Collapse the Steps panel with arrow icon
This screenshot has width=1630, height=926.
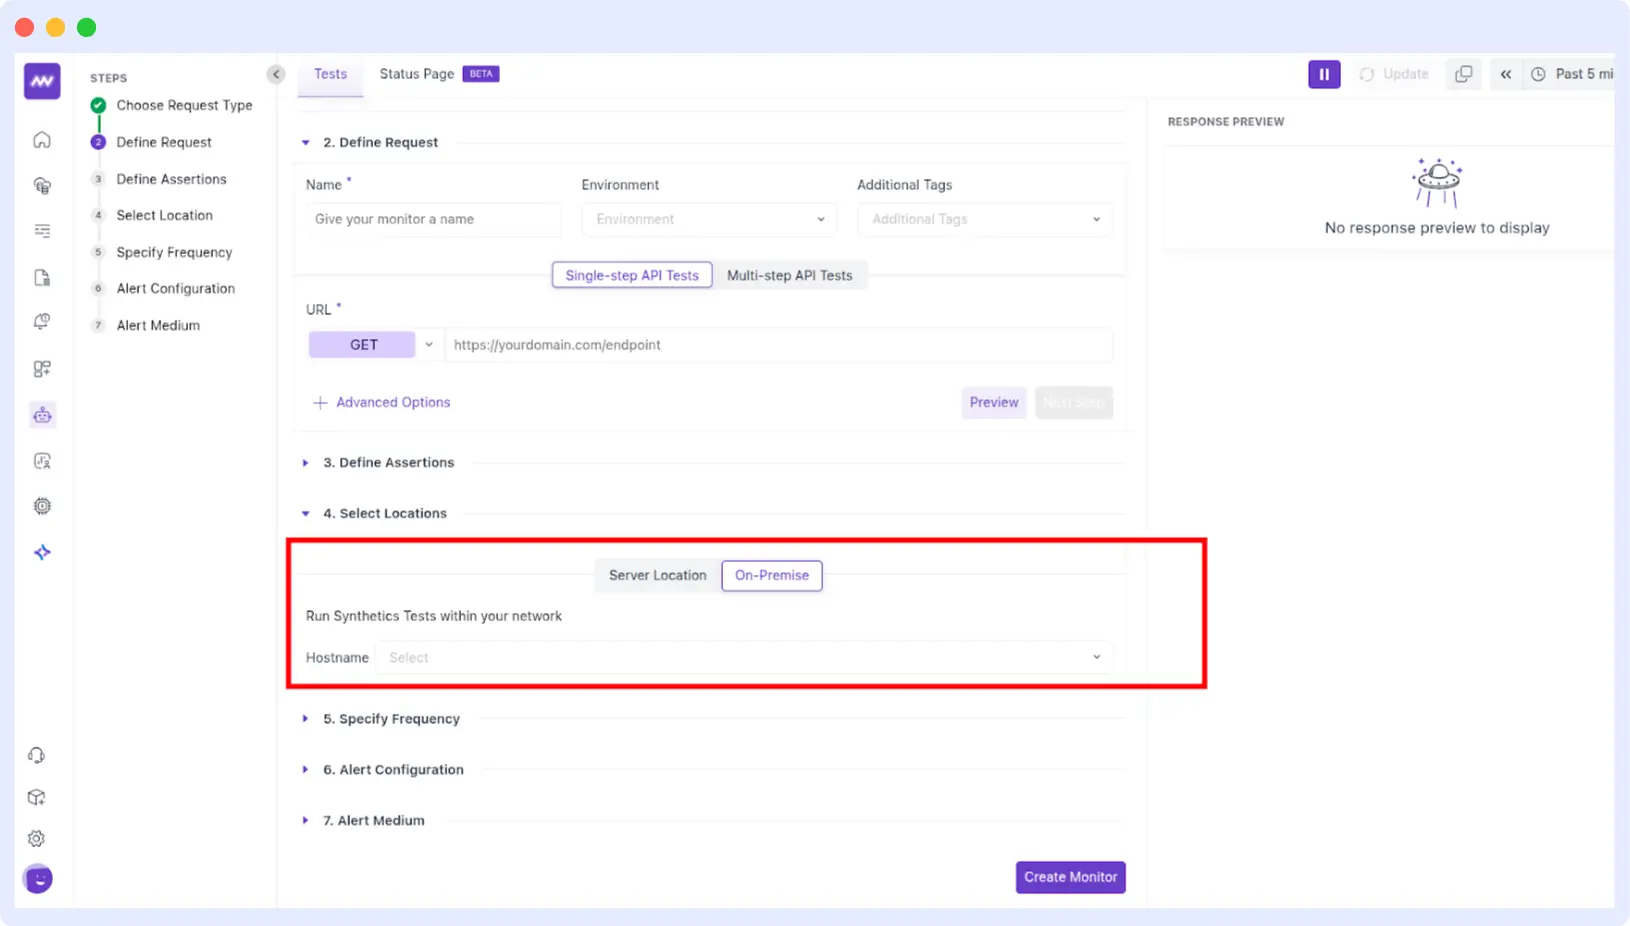click(x=276, y=74)
